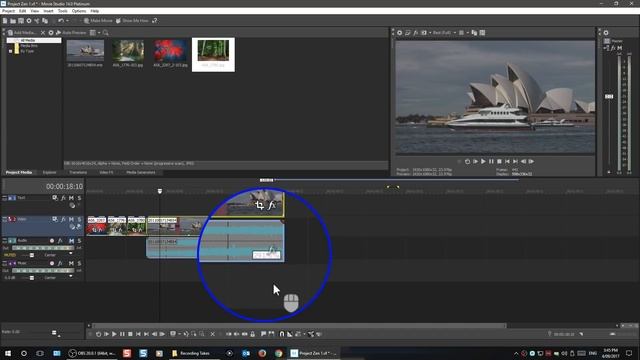Open Event FX on the selected video clip

[272, 205]
